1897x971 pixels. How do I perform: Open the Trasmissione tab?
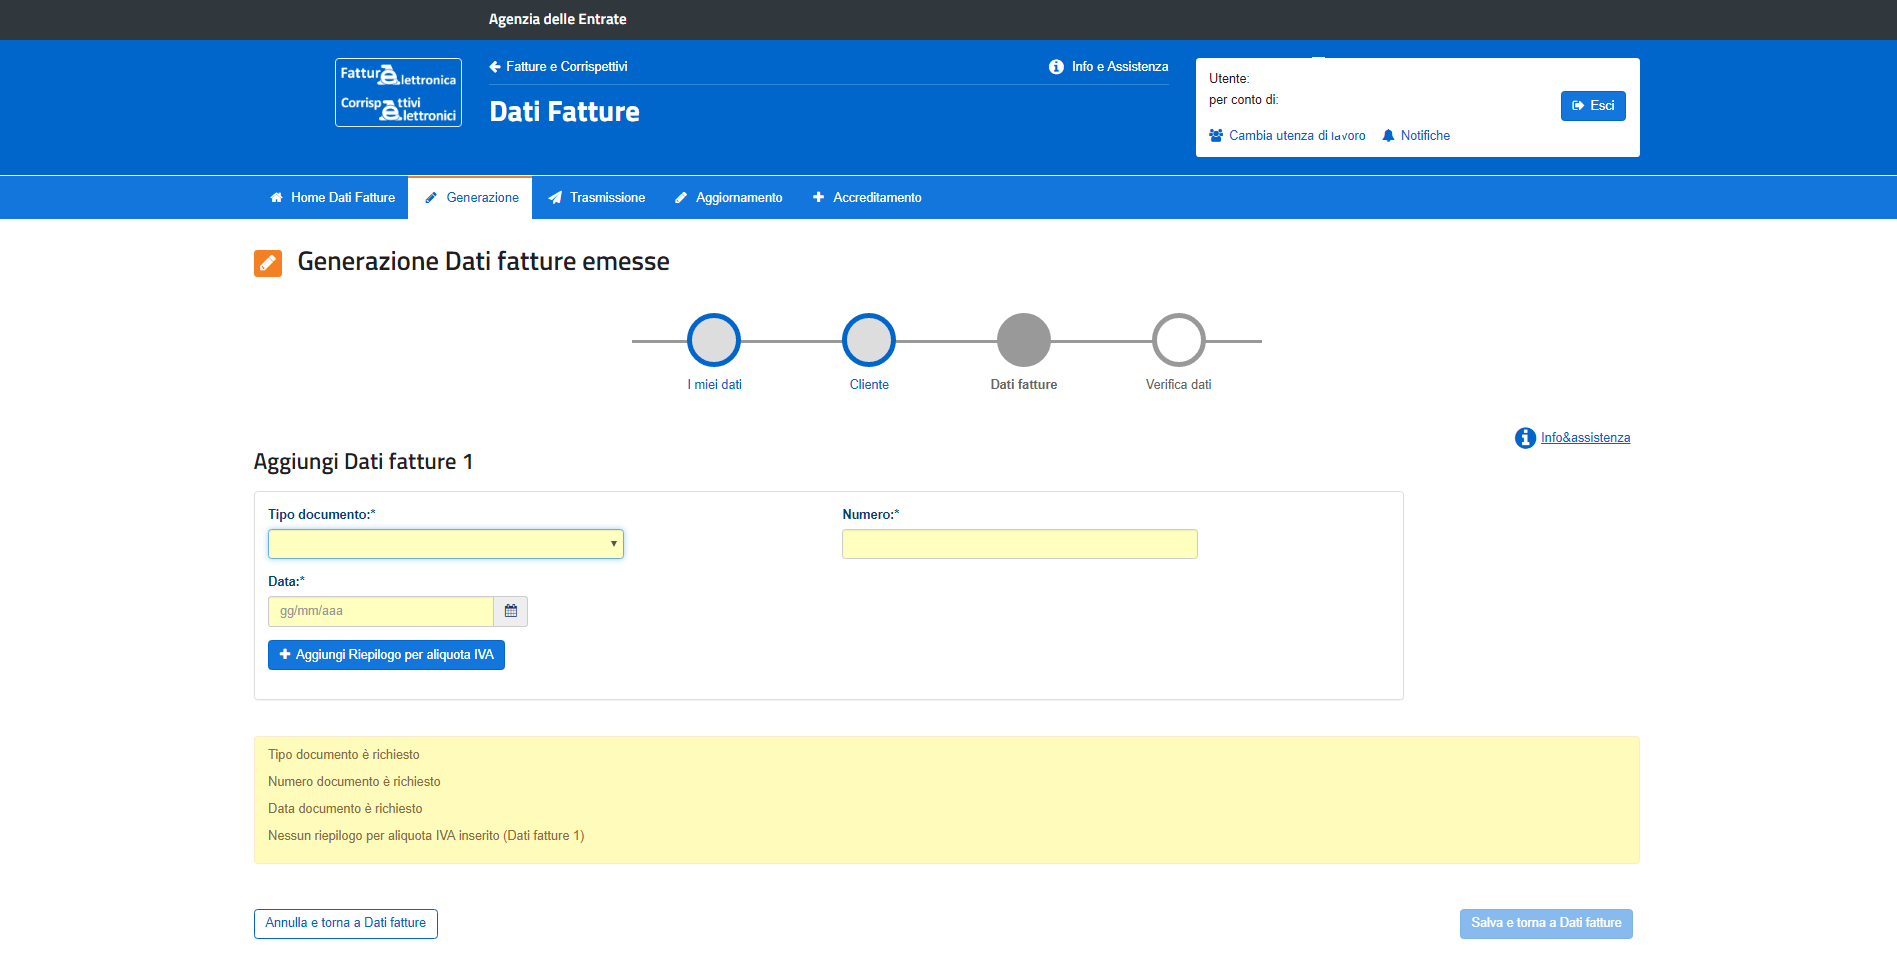point(597,198)
